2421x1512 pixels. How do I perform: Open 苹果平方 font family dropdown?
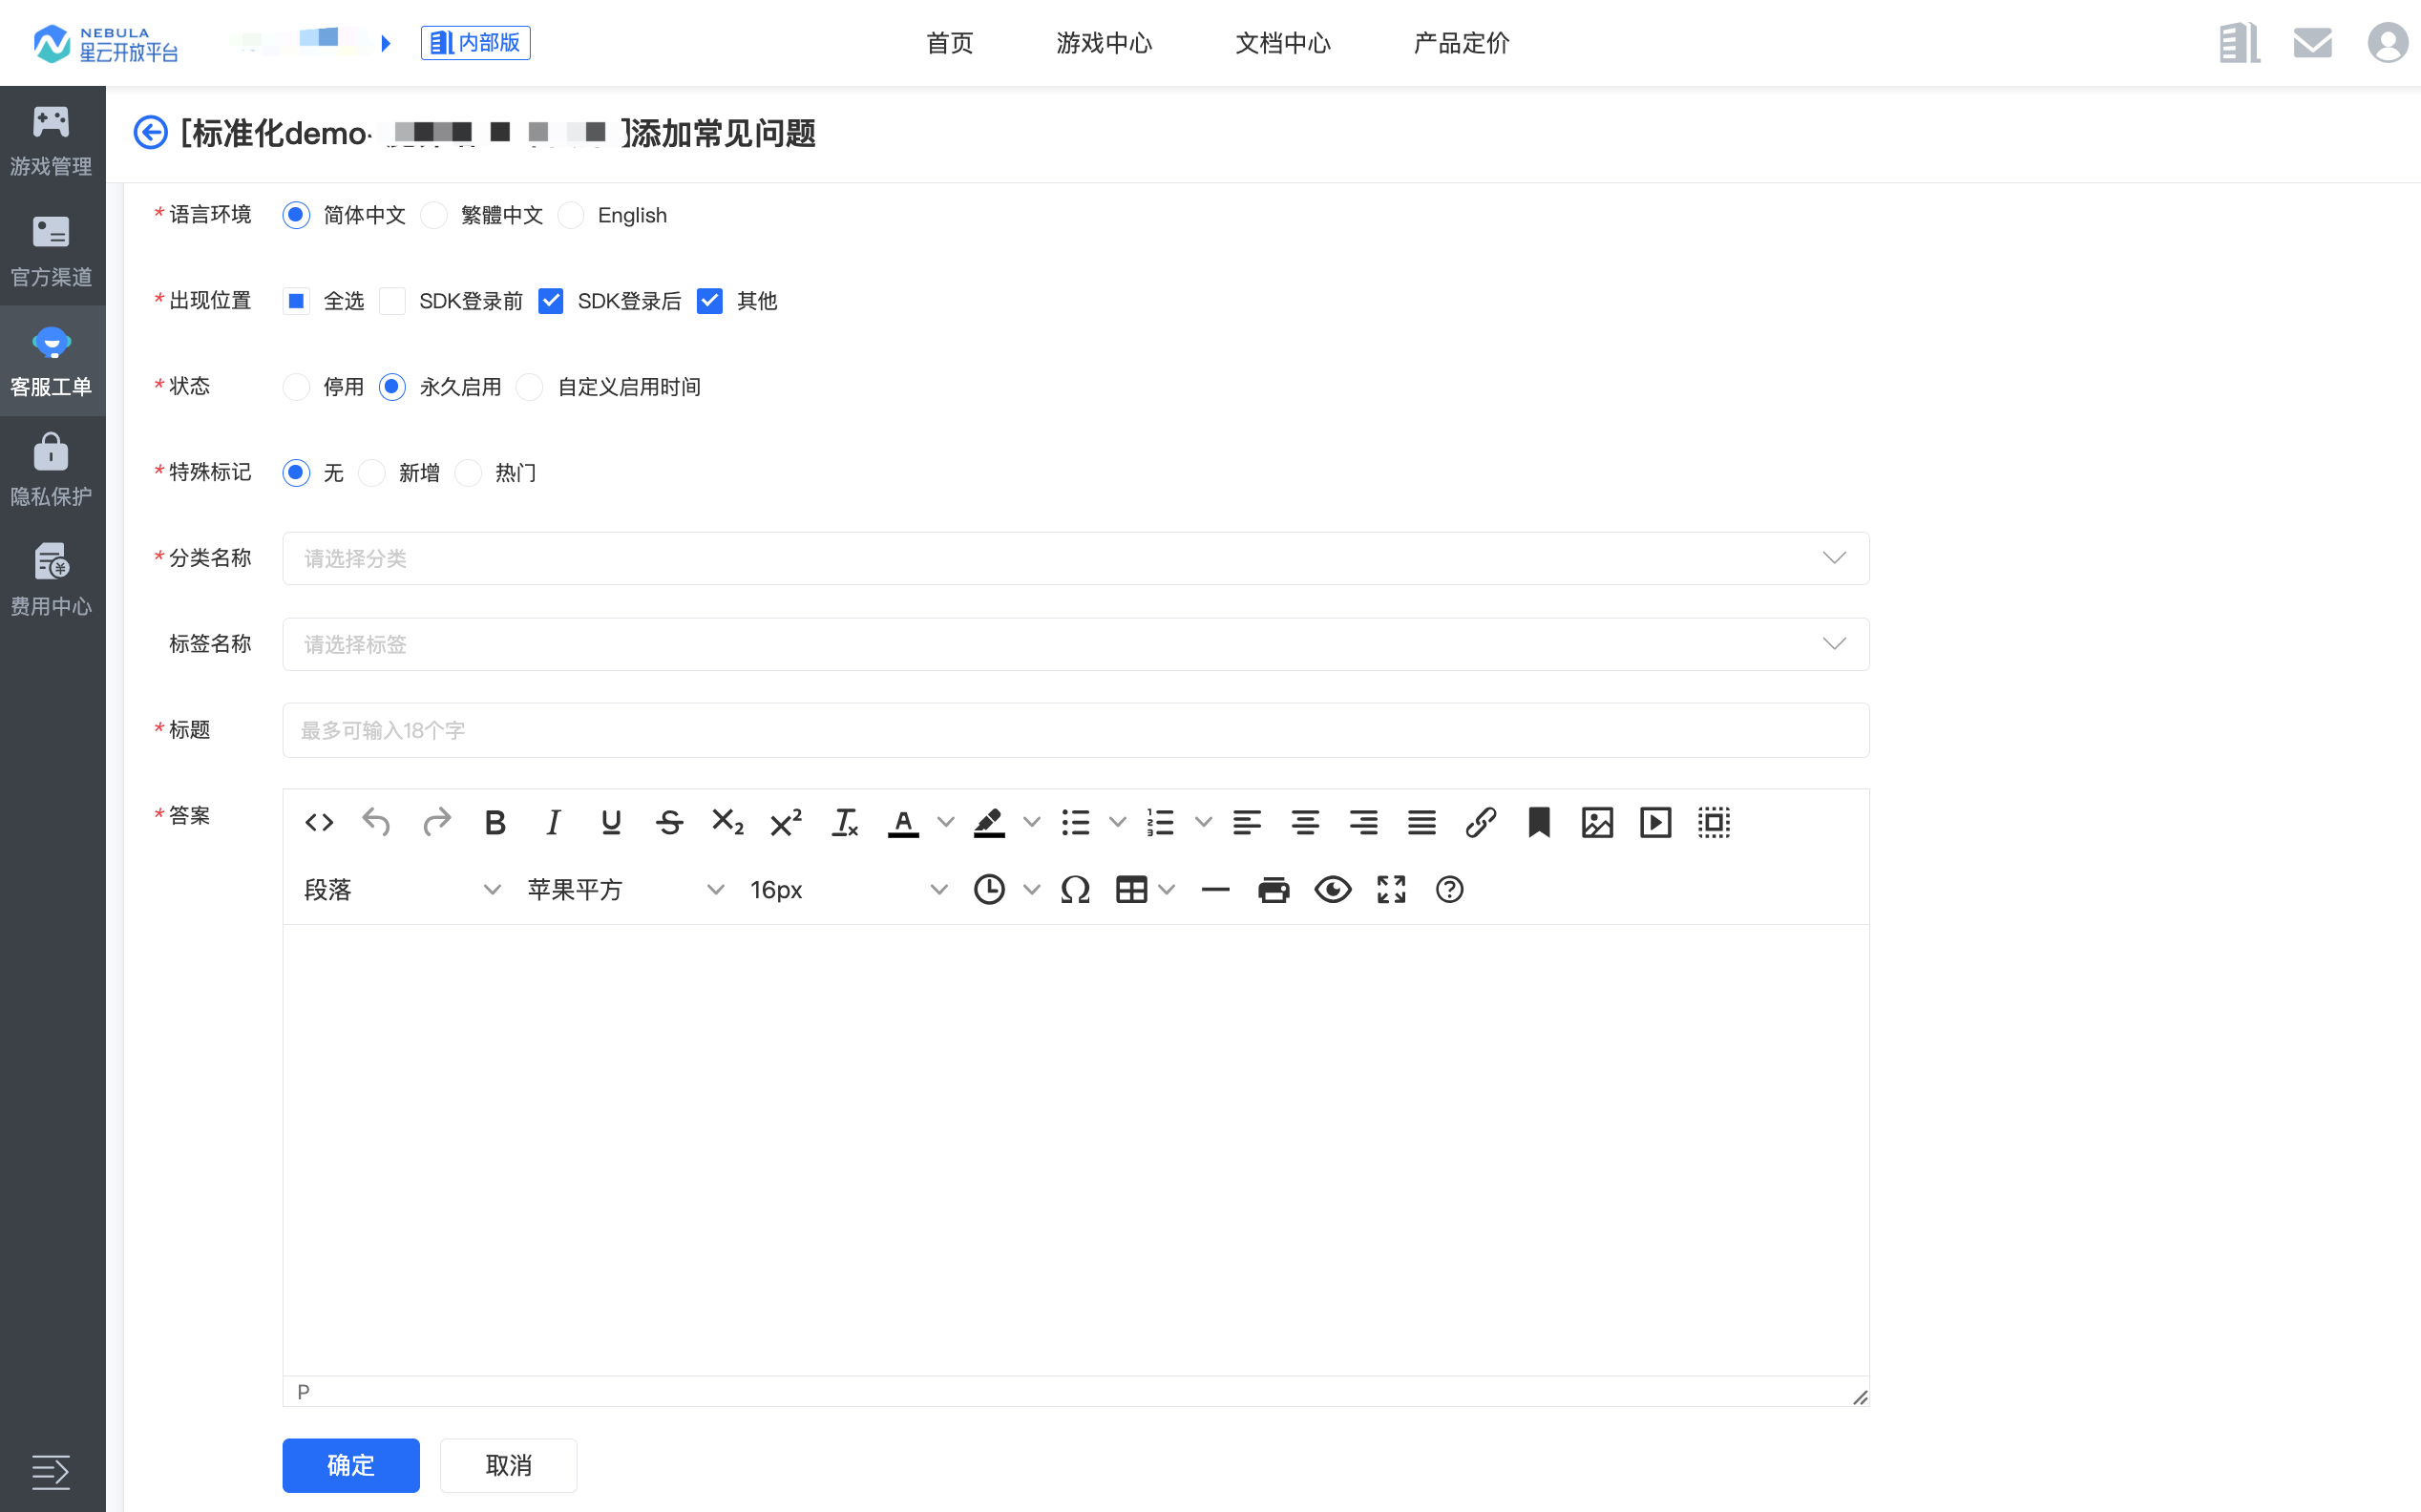pos(625,889)
